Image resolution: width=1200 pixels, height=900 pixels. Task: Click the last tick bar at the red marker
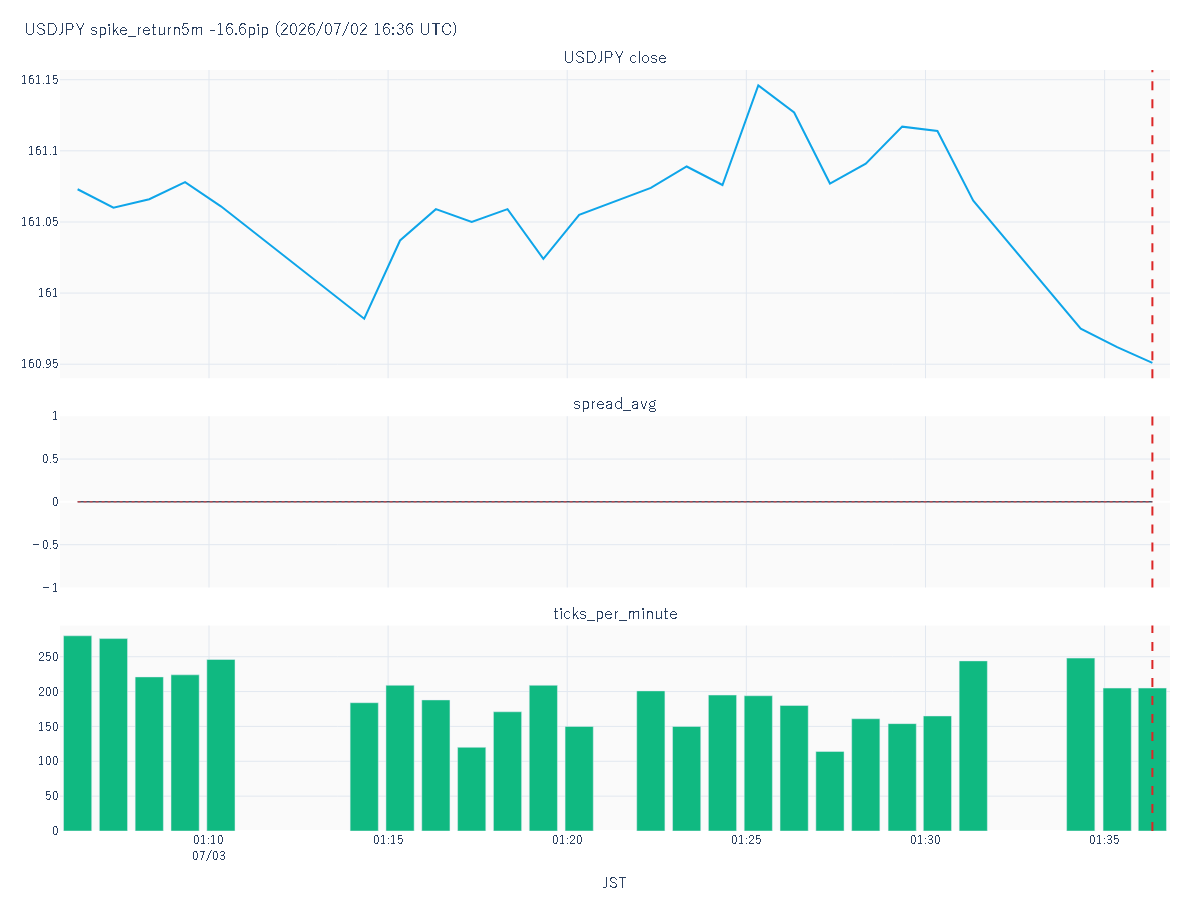tap(1152, 759)
